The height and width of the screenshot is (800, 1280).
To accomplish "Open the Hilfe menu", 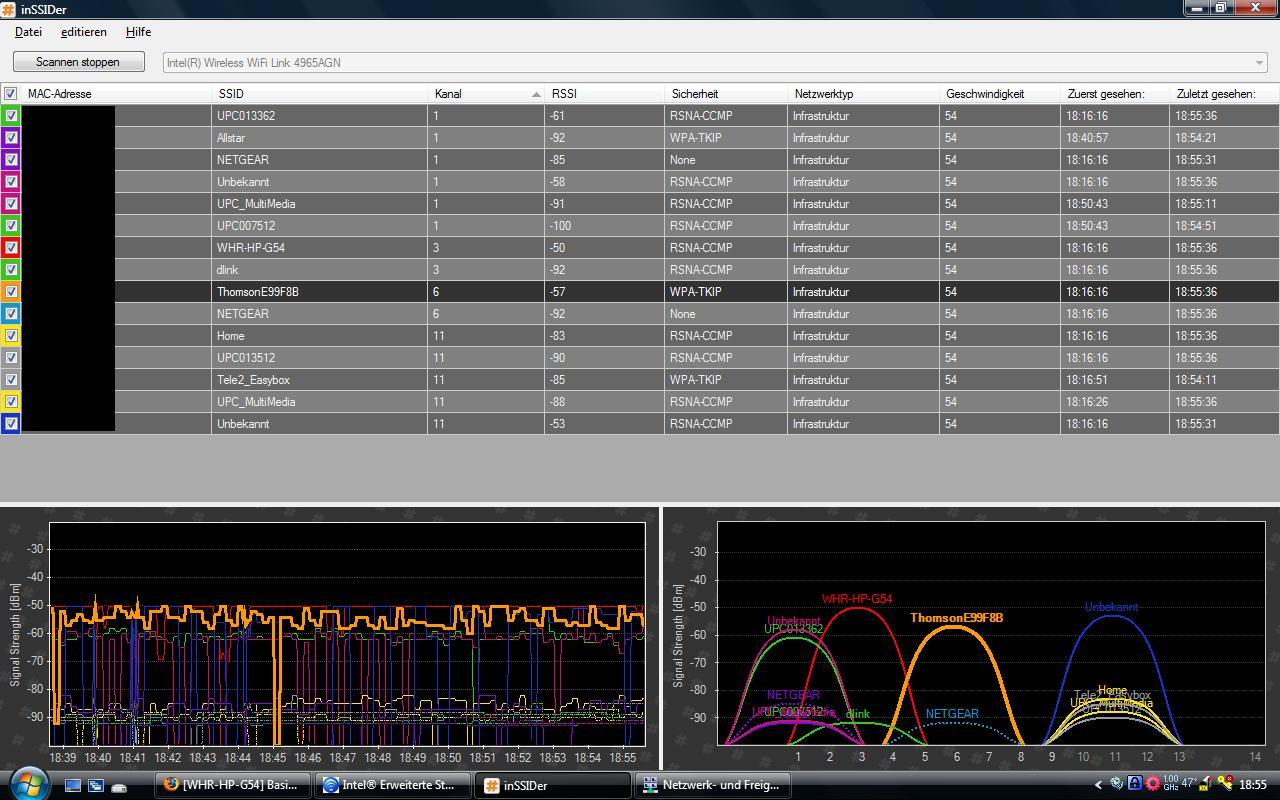I will click(x=138, y=32).
